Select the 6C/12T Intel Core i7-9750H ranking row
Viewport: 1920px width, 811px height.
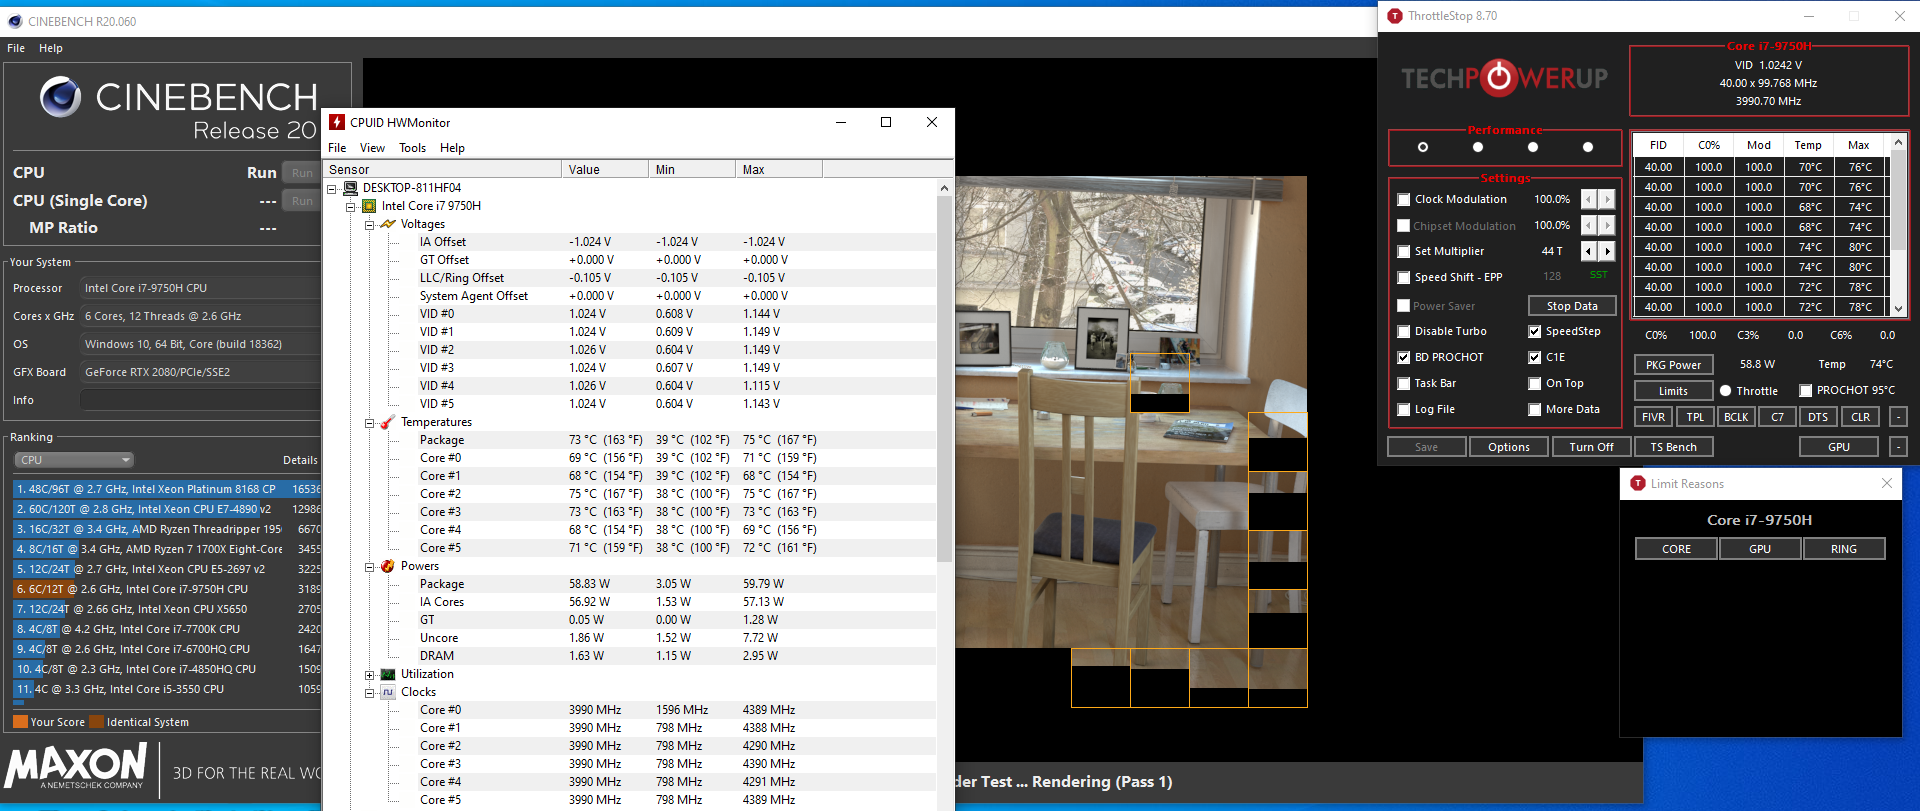coord(167,589)
